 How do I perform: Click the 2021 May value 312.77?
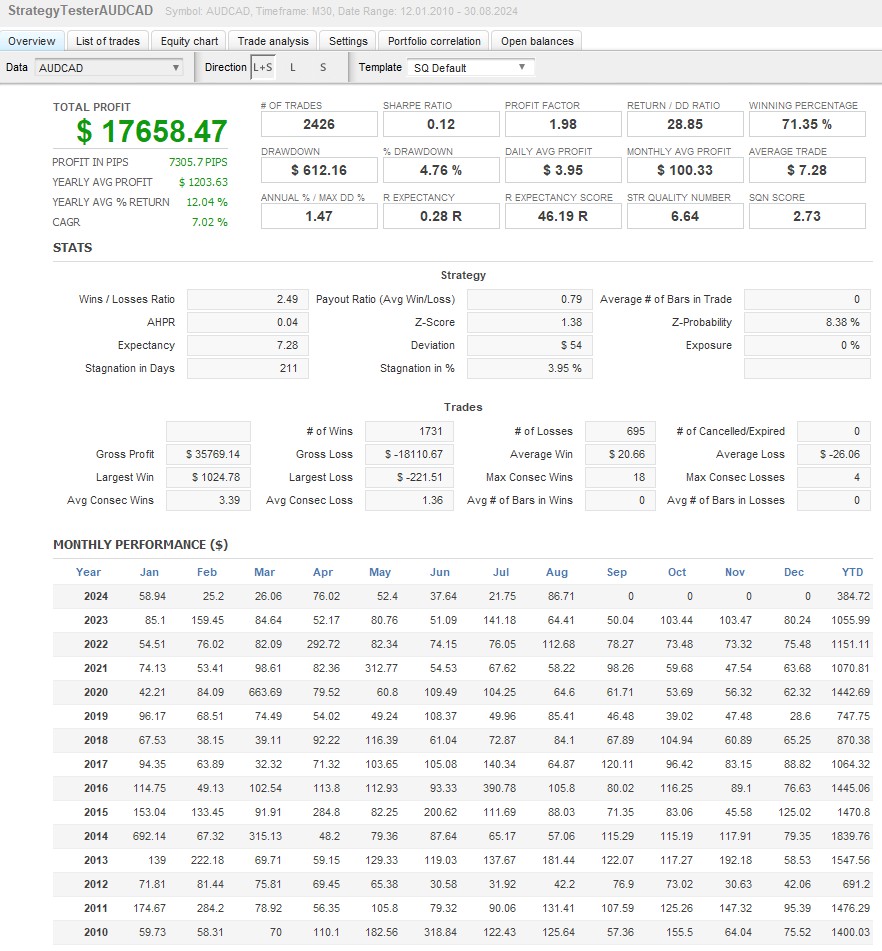coord(382,668)
